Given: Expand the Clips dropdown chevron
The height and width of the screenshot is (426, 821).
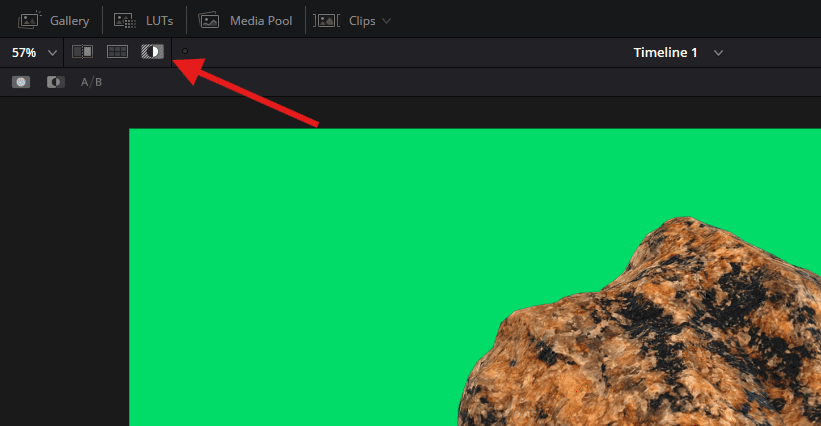Looking at the screenshot, I should [x=386, y=21].
